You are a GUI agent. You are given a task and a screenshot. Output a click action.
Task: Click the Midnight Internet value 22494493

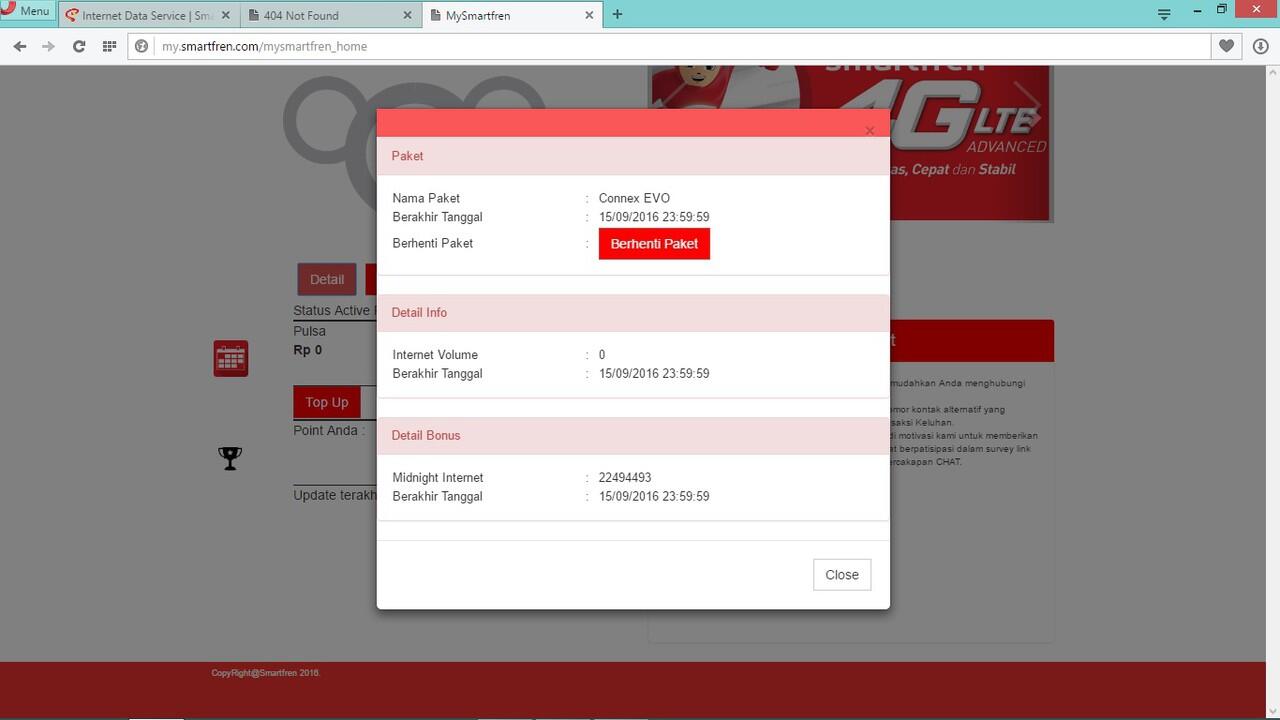click(625, 478)
